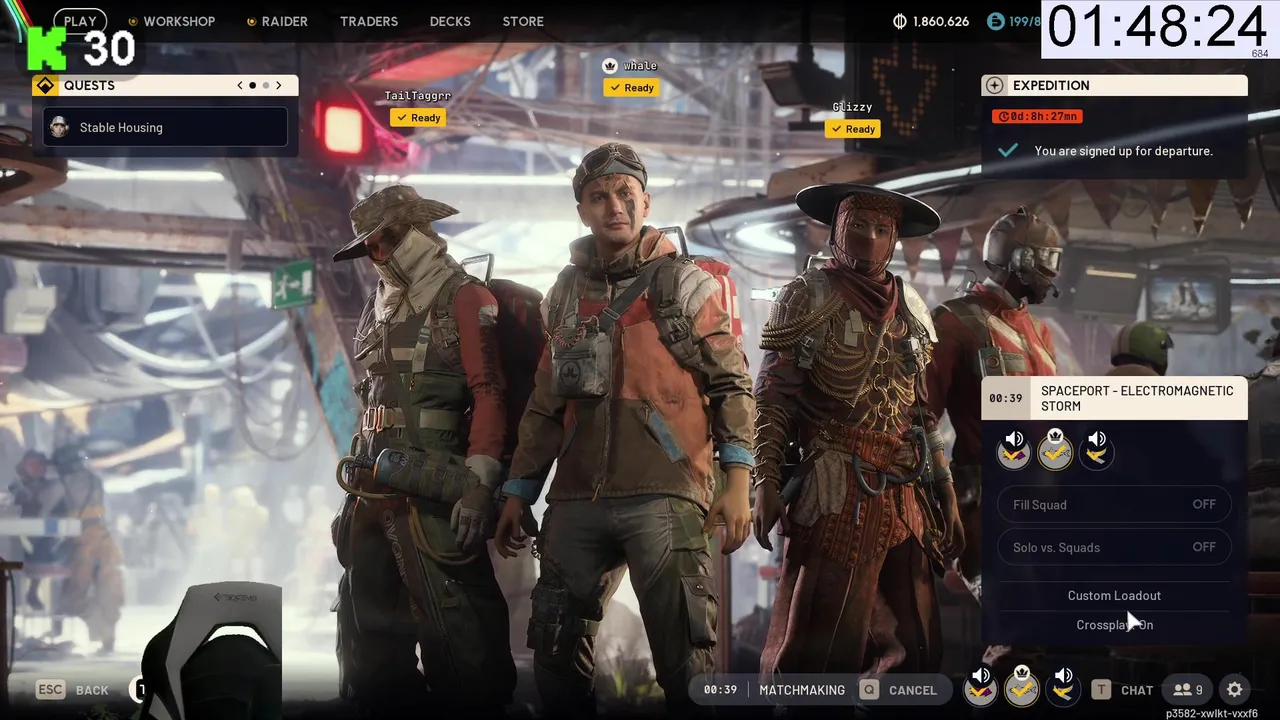The width and height of the screenshot is (1280, 720).
Task: Open the friends list showing 9
Action: (x=1188, y=690)
